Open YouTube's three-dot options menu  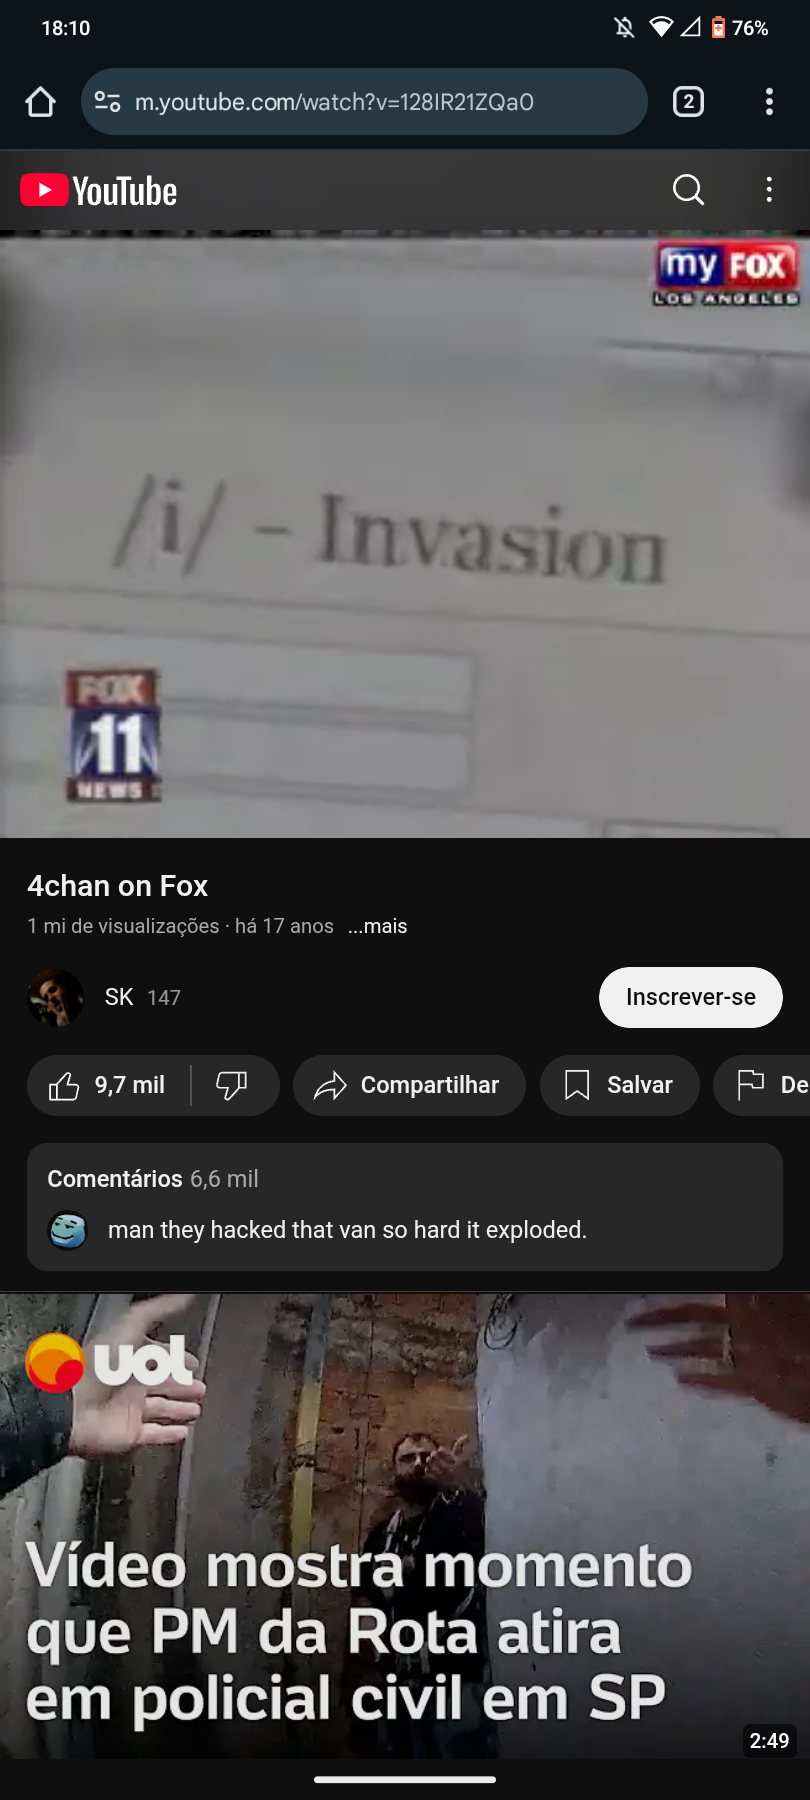point(769,190)
